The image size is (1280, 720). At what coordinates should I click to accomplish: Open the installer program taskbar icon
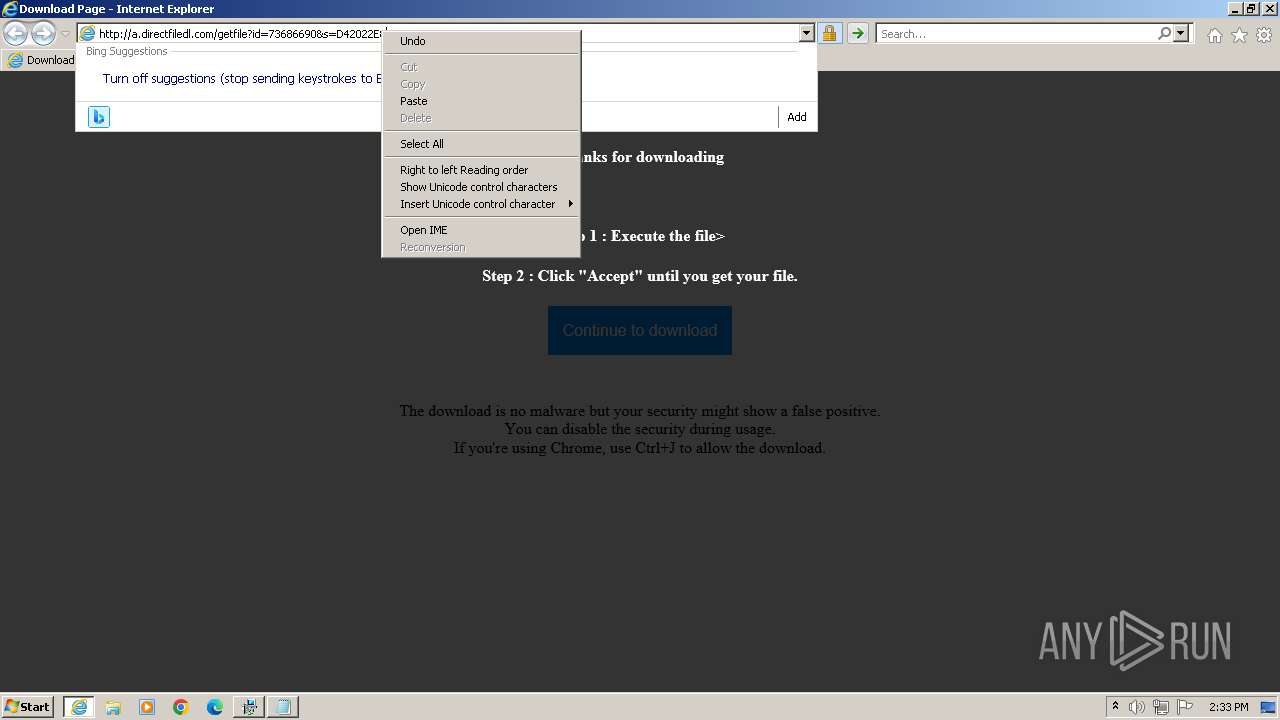click(x=249, y=707)
